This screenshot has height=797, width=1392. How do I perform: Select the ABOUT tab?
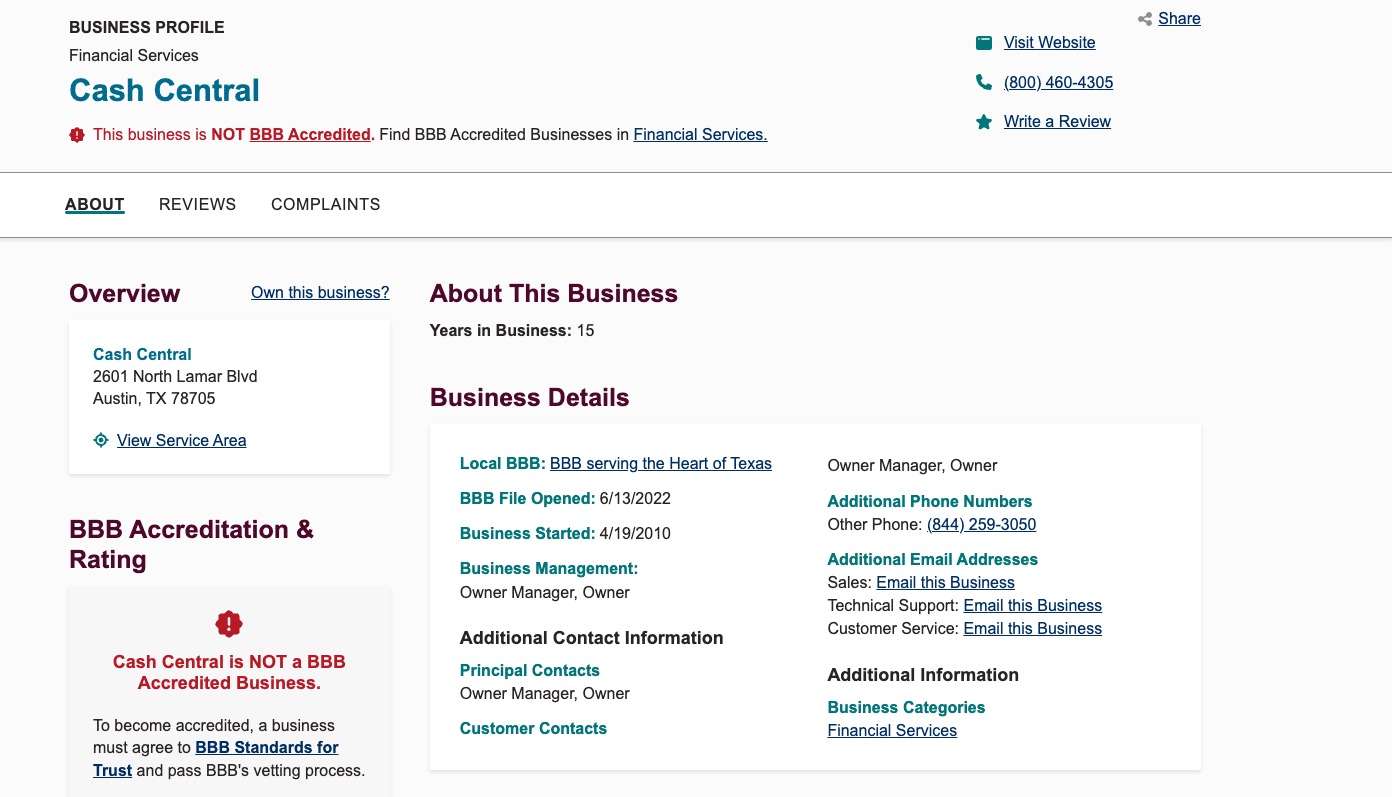click(x=94, y=204)
